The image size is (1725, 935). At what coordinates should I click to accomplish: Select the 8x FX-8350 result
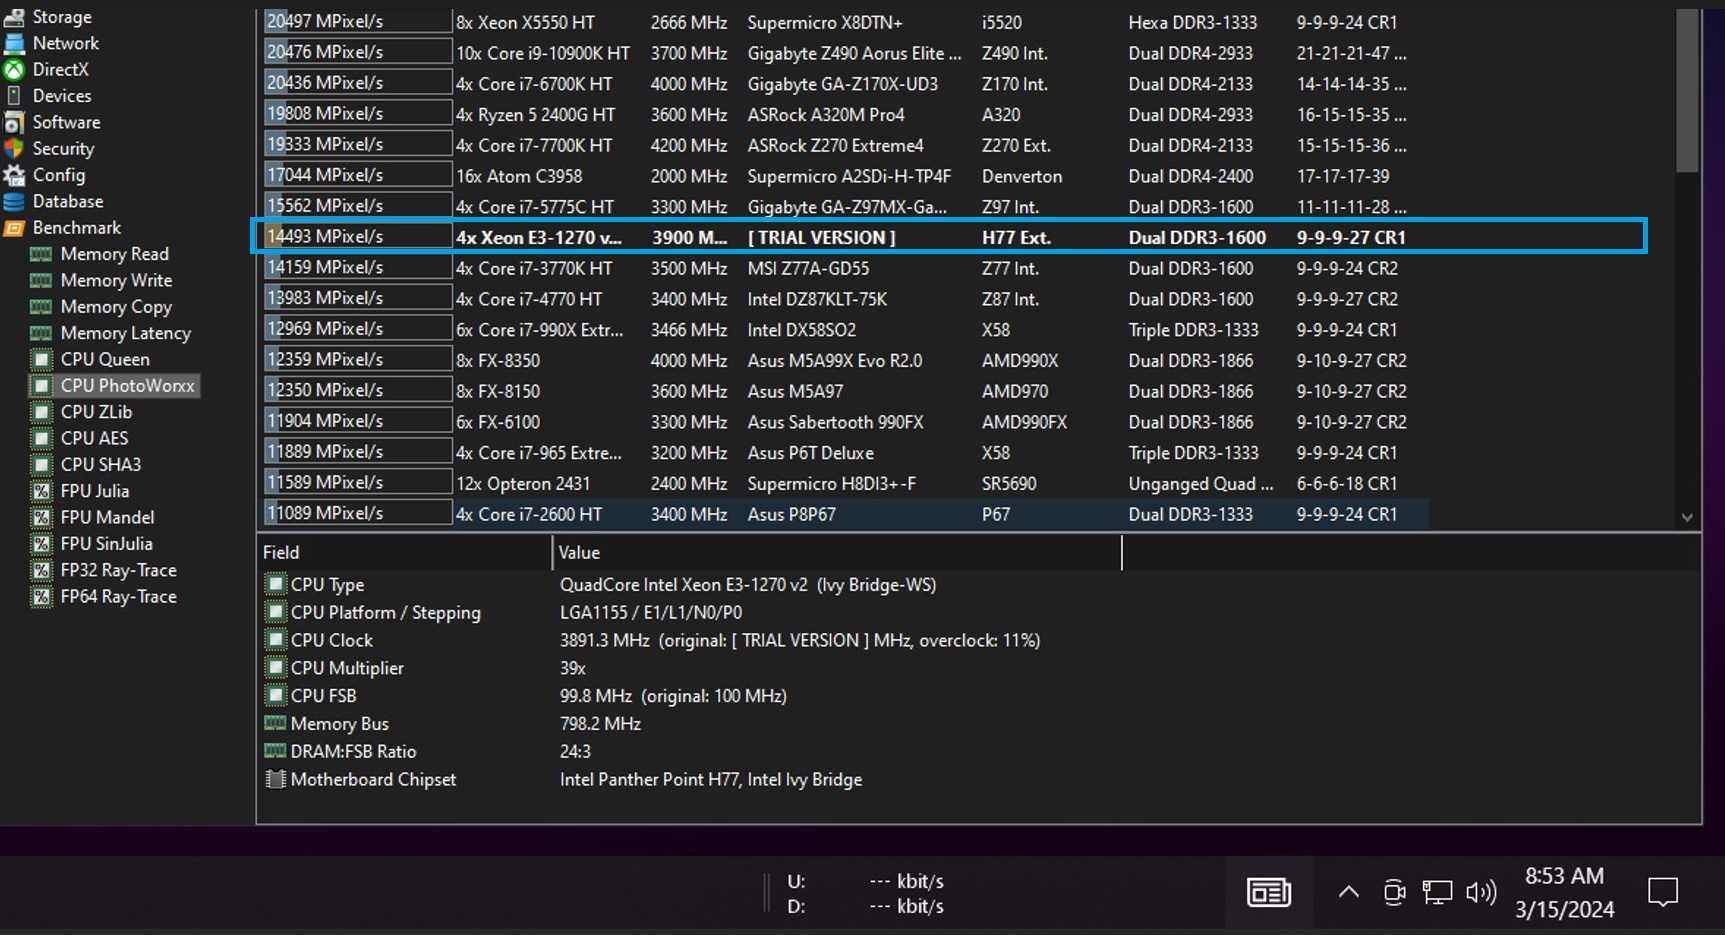(845, 360)
